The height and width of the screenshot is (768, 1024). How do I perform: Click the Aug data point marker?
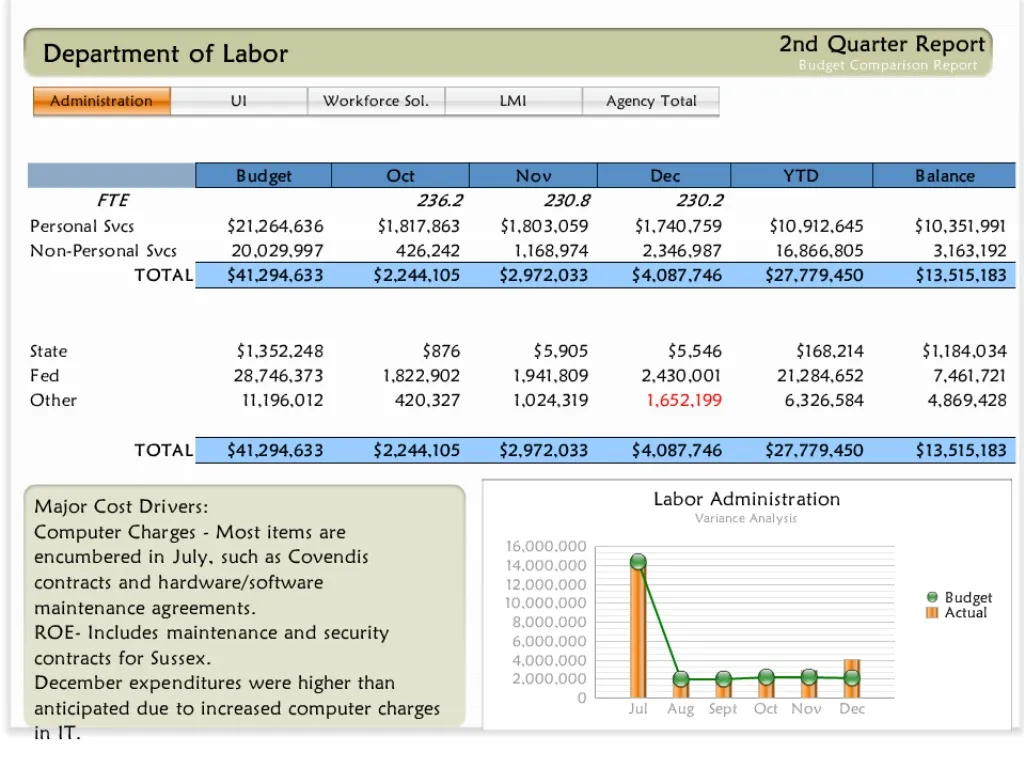point(681,679)
